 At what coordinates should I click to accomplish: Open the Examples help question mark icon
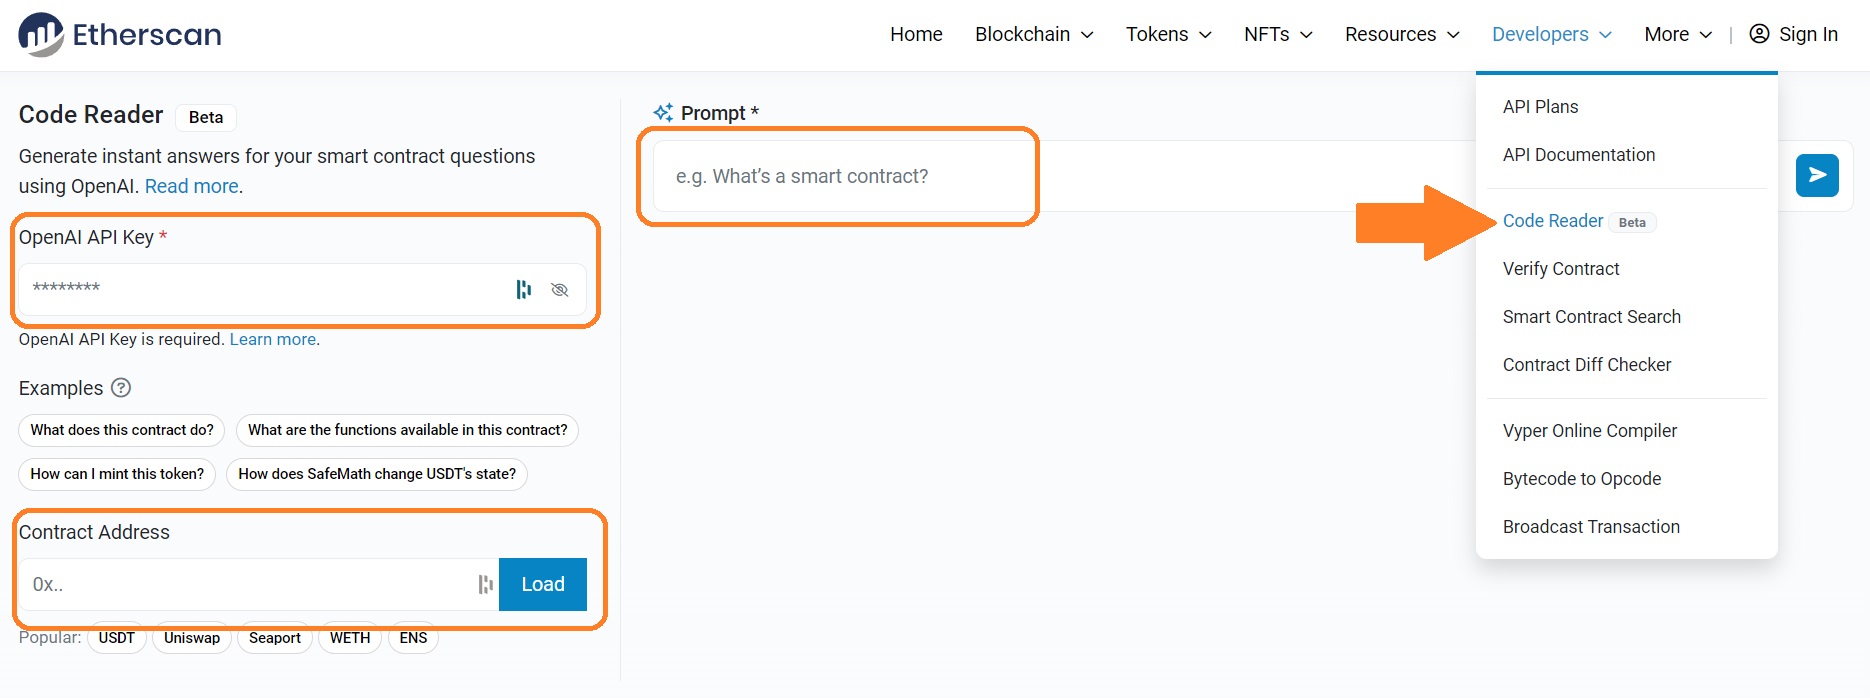coord(121,388)
